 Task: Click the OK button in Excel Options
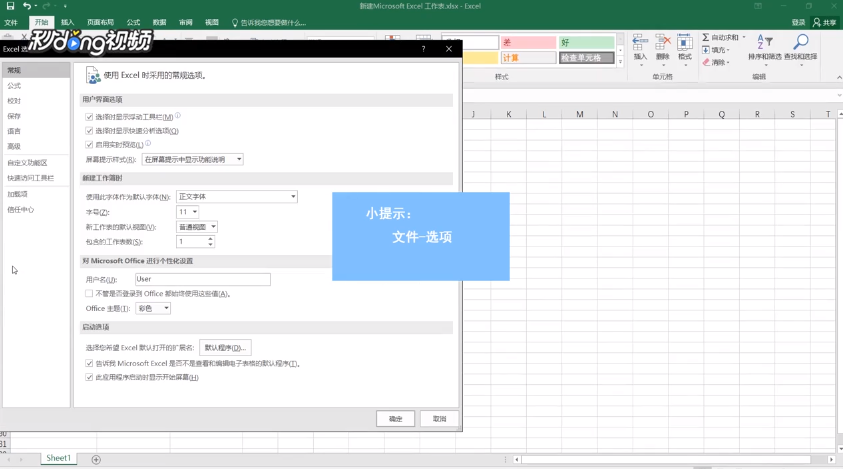click(x=396, y=418)
